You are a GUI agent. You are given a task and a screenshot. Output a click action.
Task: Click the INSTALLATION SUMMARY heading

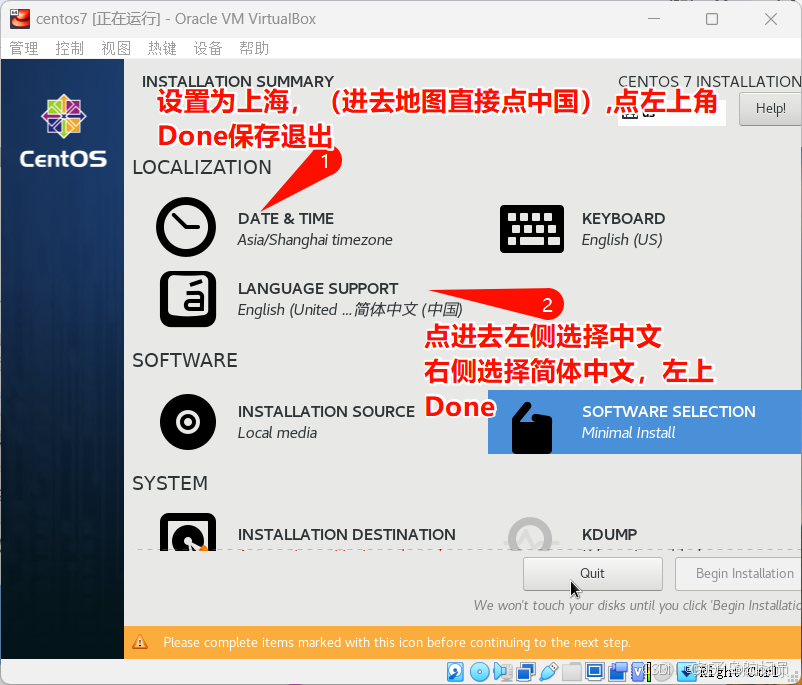click(x=238, y=81)
